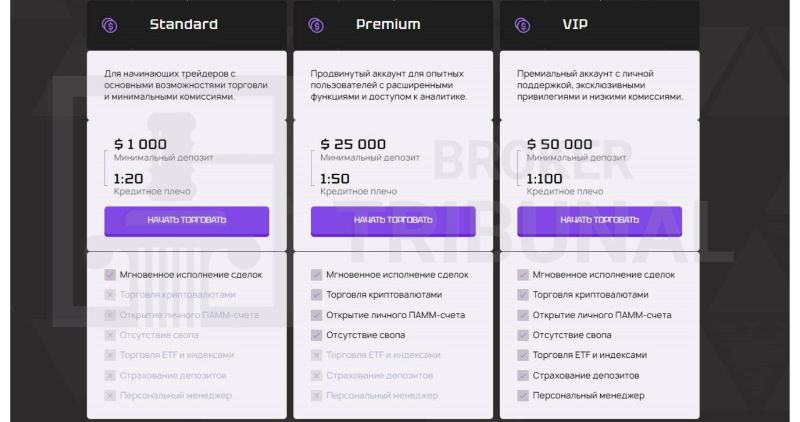Click the 1:100 leverage value in VIP

pyautogui.click(x=544, y=179)
